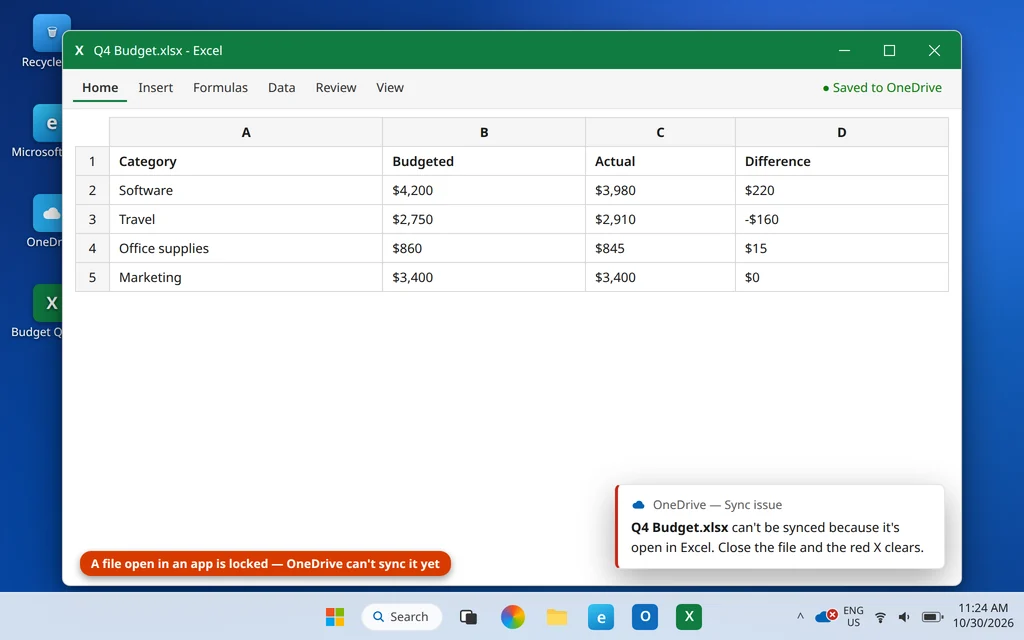Click the Excel logo in the title bar
The image size is (1024, 640).
[79, 50]
